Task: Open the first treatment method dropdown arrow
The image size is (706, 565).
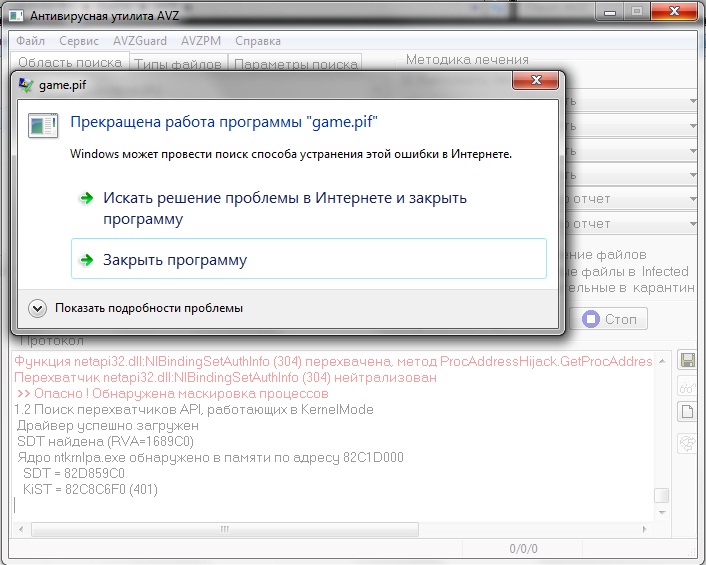Action: (693, 101)
